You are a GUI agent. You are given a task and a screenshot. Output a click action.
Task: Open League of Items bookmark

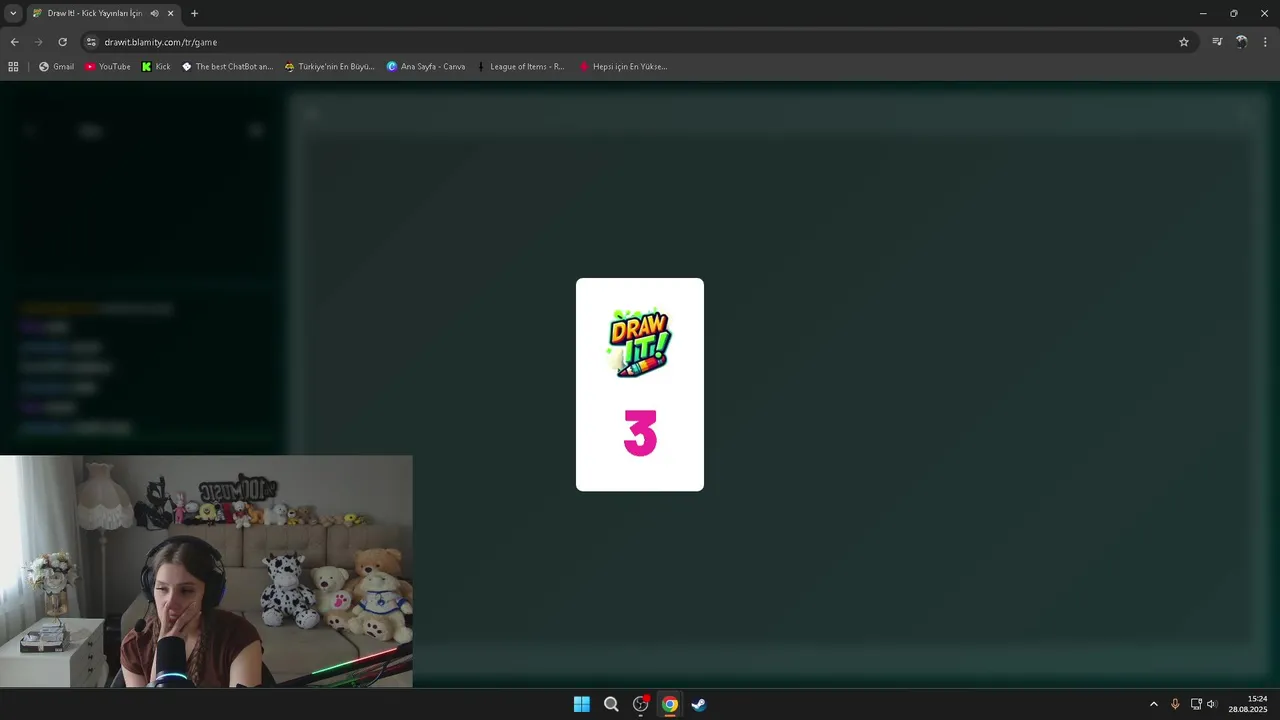(520, 67)
